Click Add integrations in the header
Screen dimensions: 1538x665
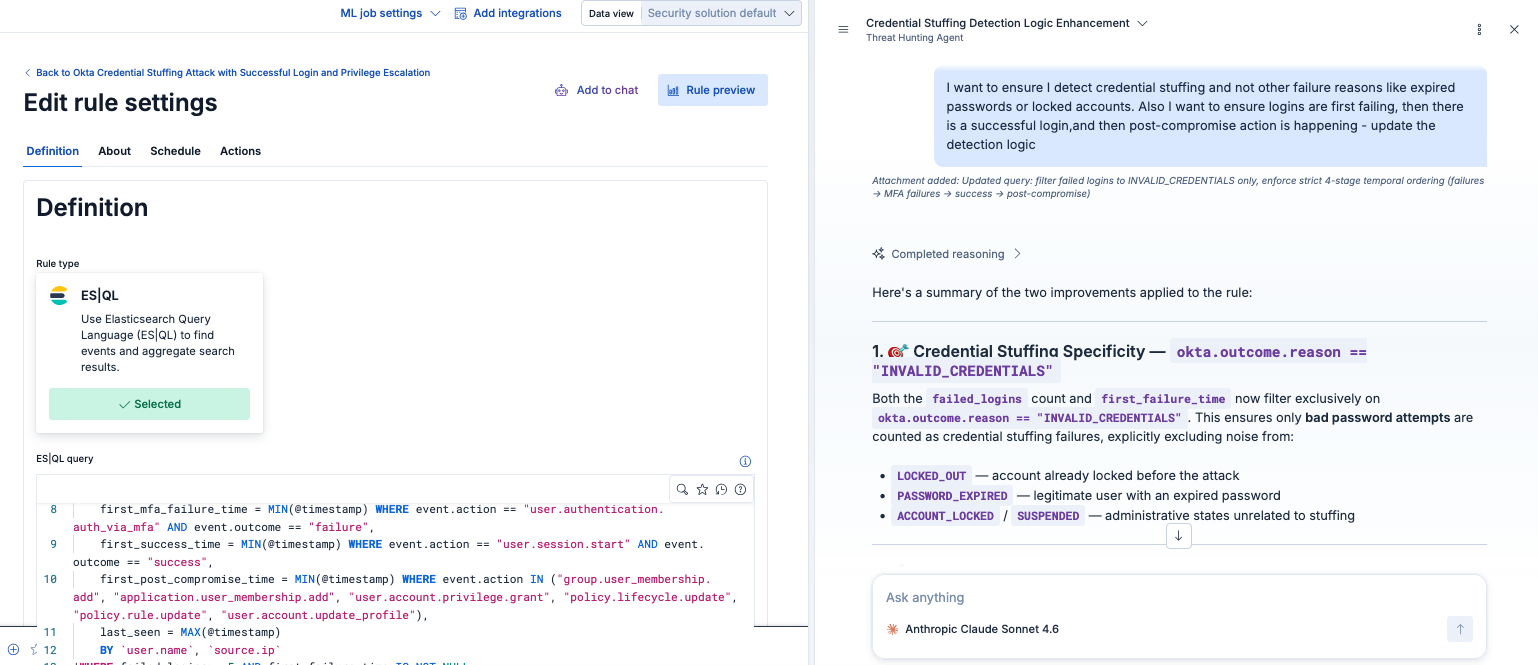point(508,13)
